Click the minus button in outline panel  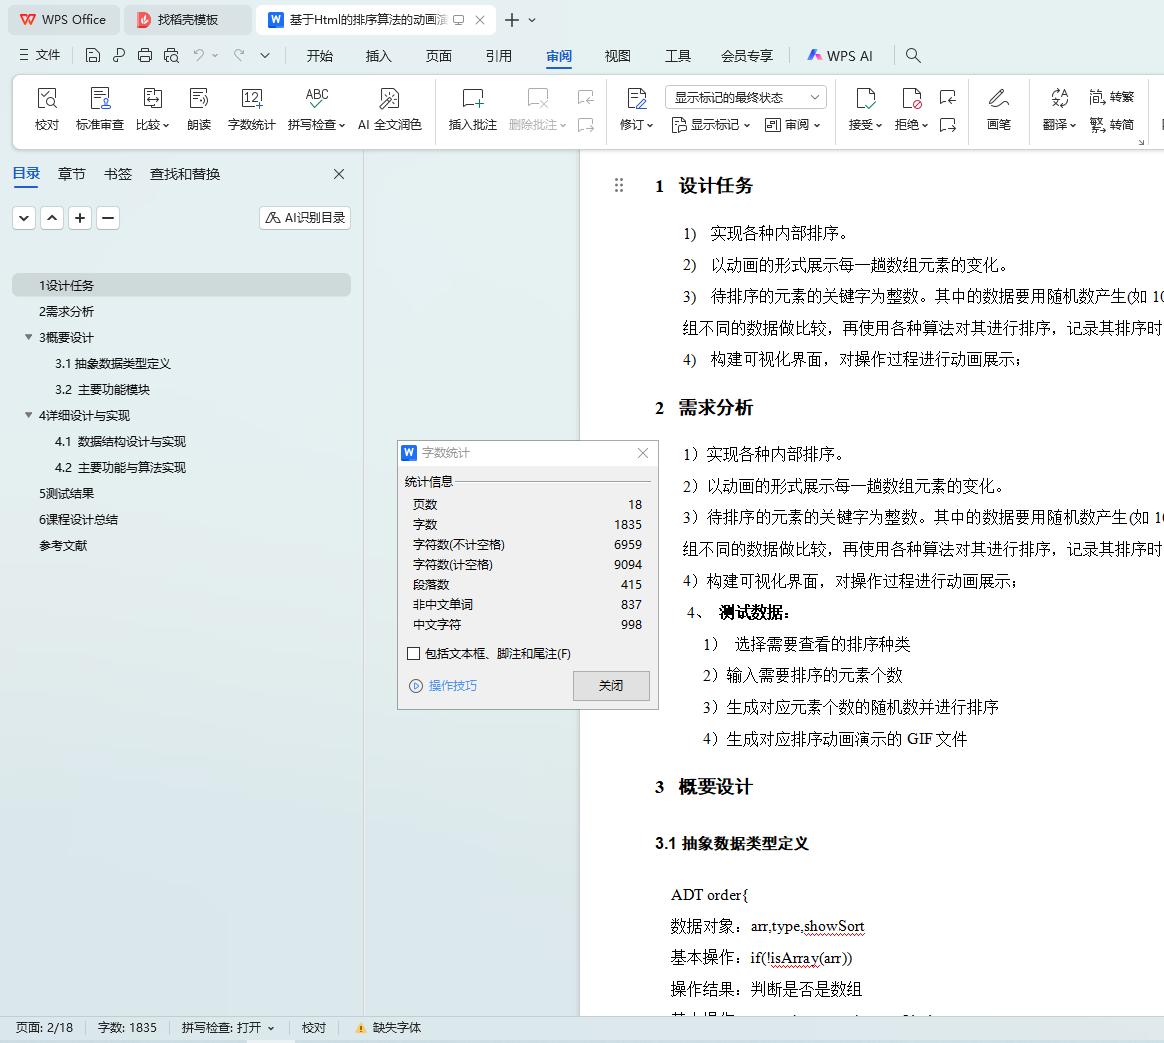(108, 218)
